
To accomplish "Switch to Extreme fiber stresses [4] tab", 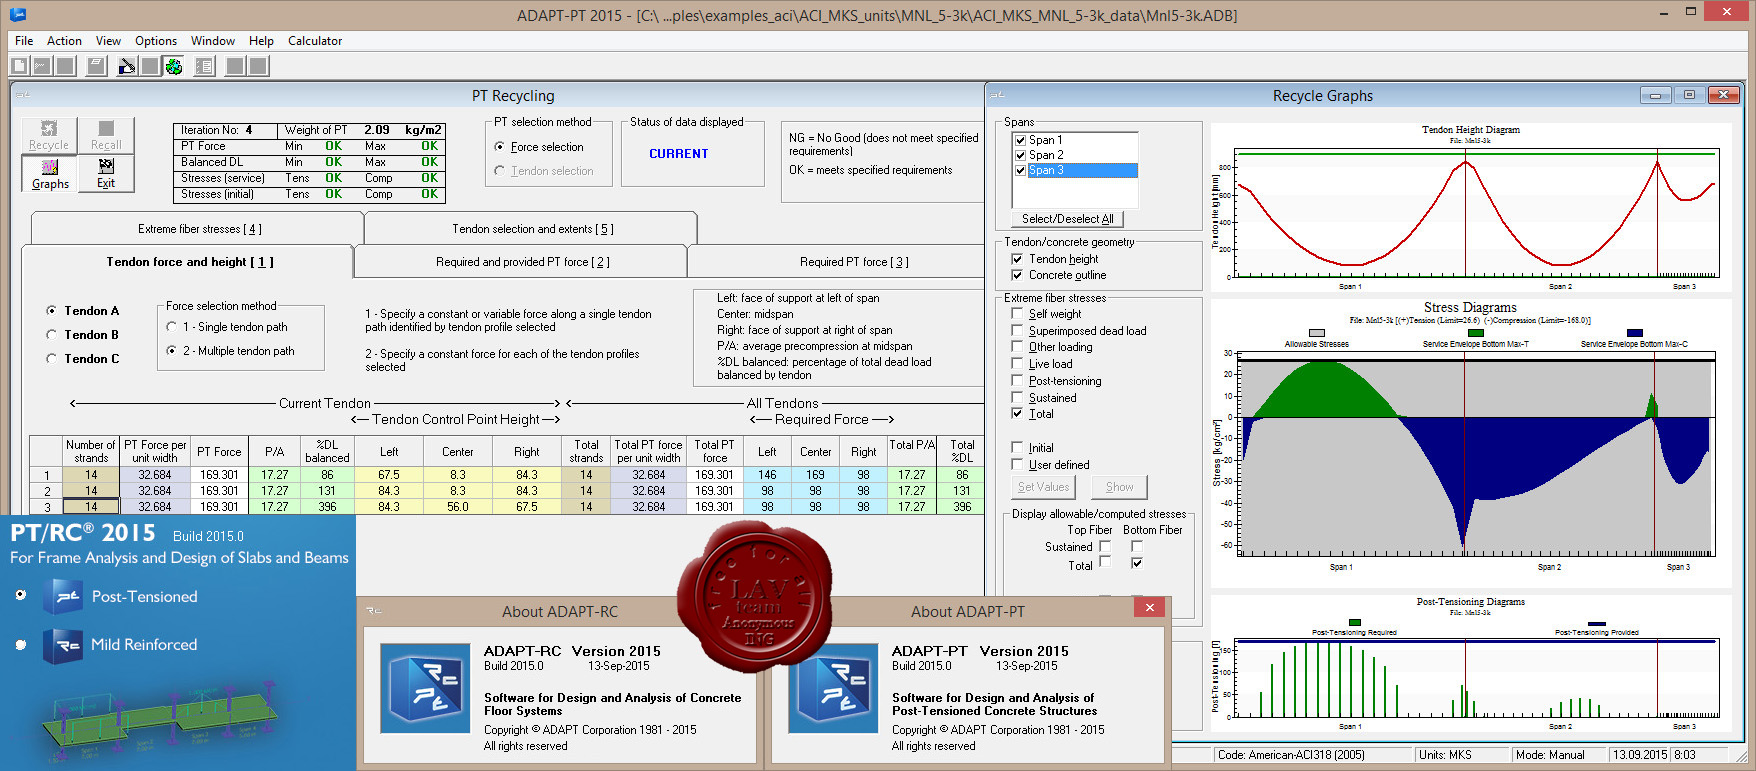I will tap(198, 229).
